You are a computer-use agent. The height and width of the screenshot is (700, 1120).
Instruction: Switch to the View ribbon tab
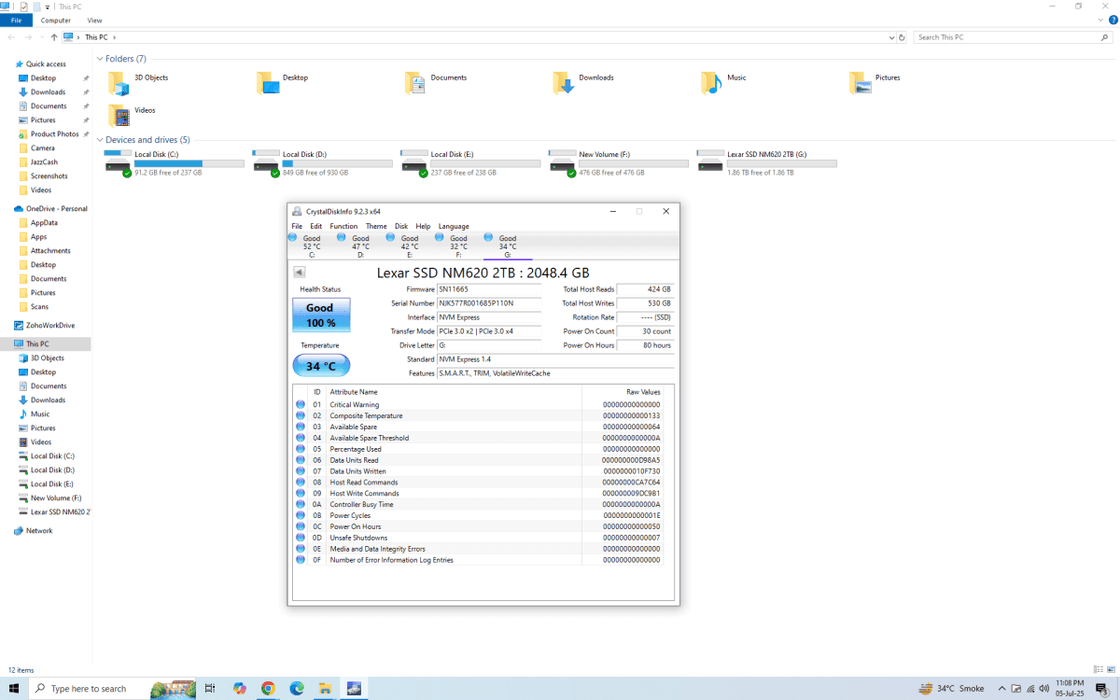[94, 20]
